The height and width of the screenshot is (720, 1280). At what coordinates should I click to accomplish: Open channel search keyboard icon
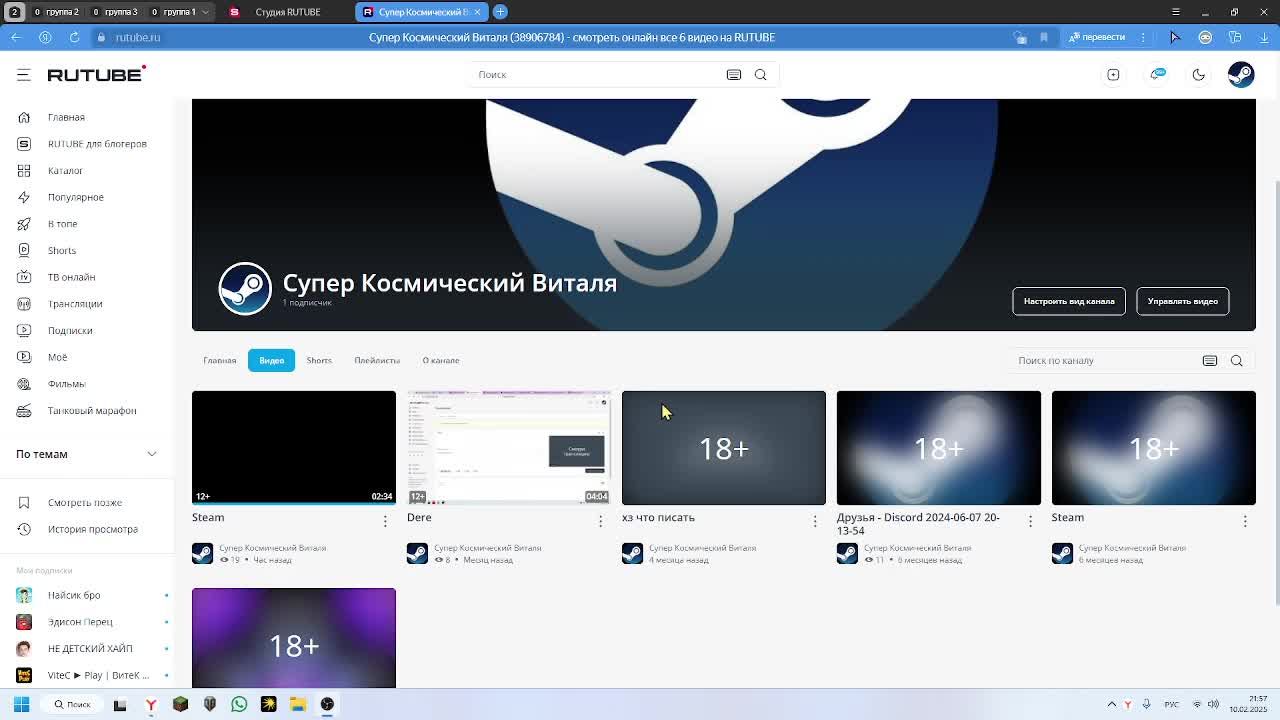pos(1210,361)
